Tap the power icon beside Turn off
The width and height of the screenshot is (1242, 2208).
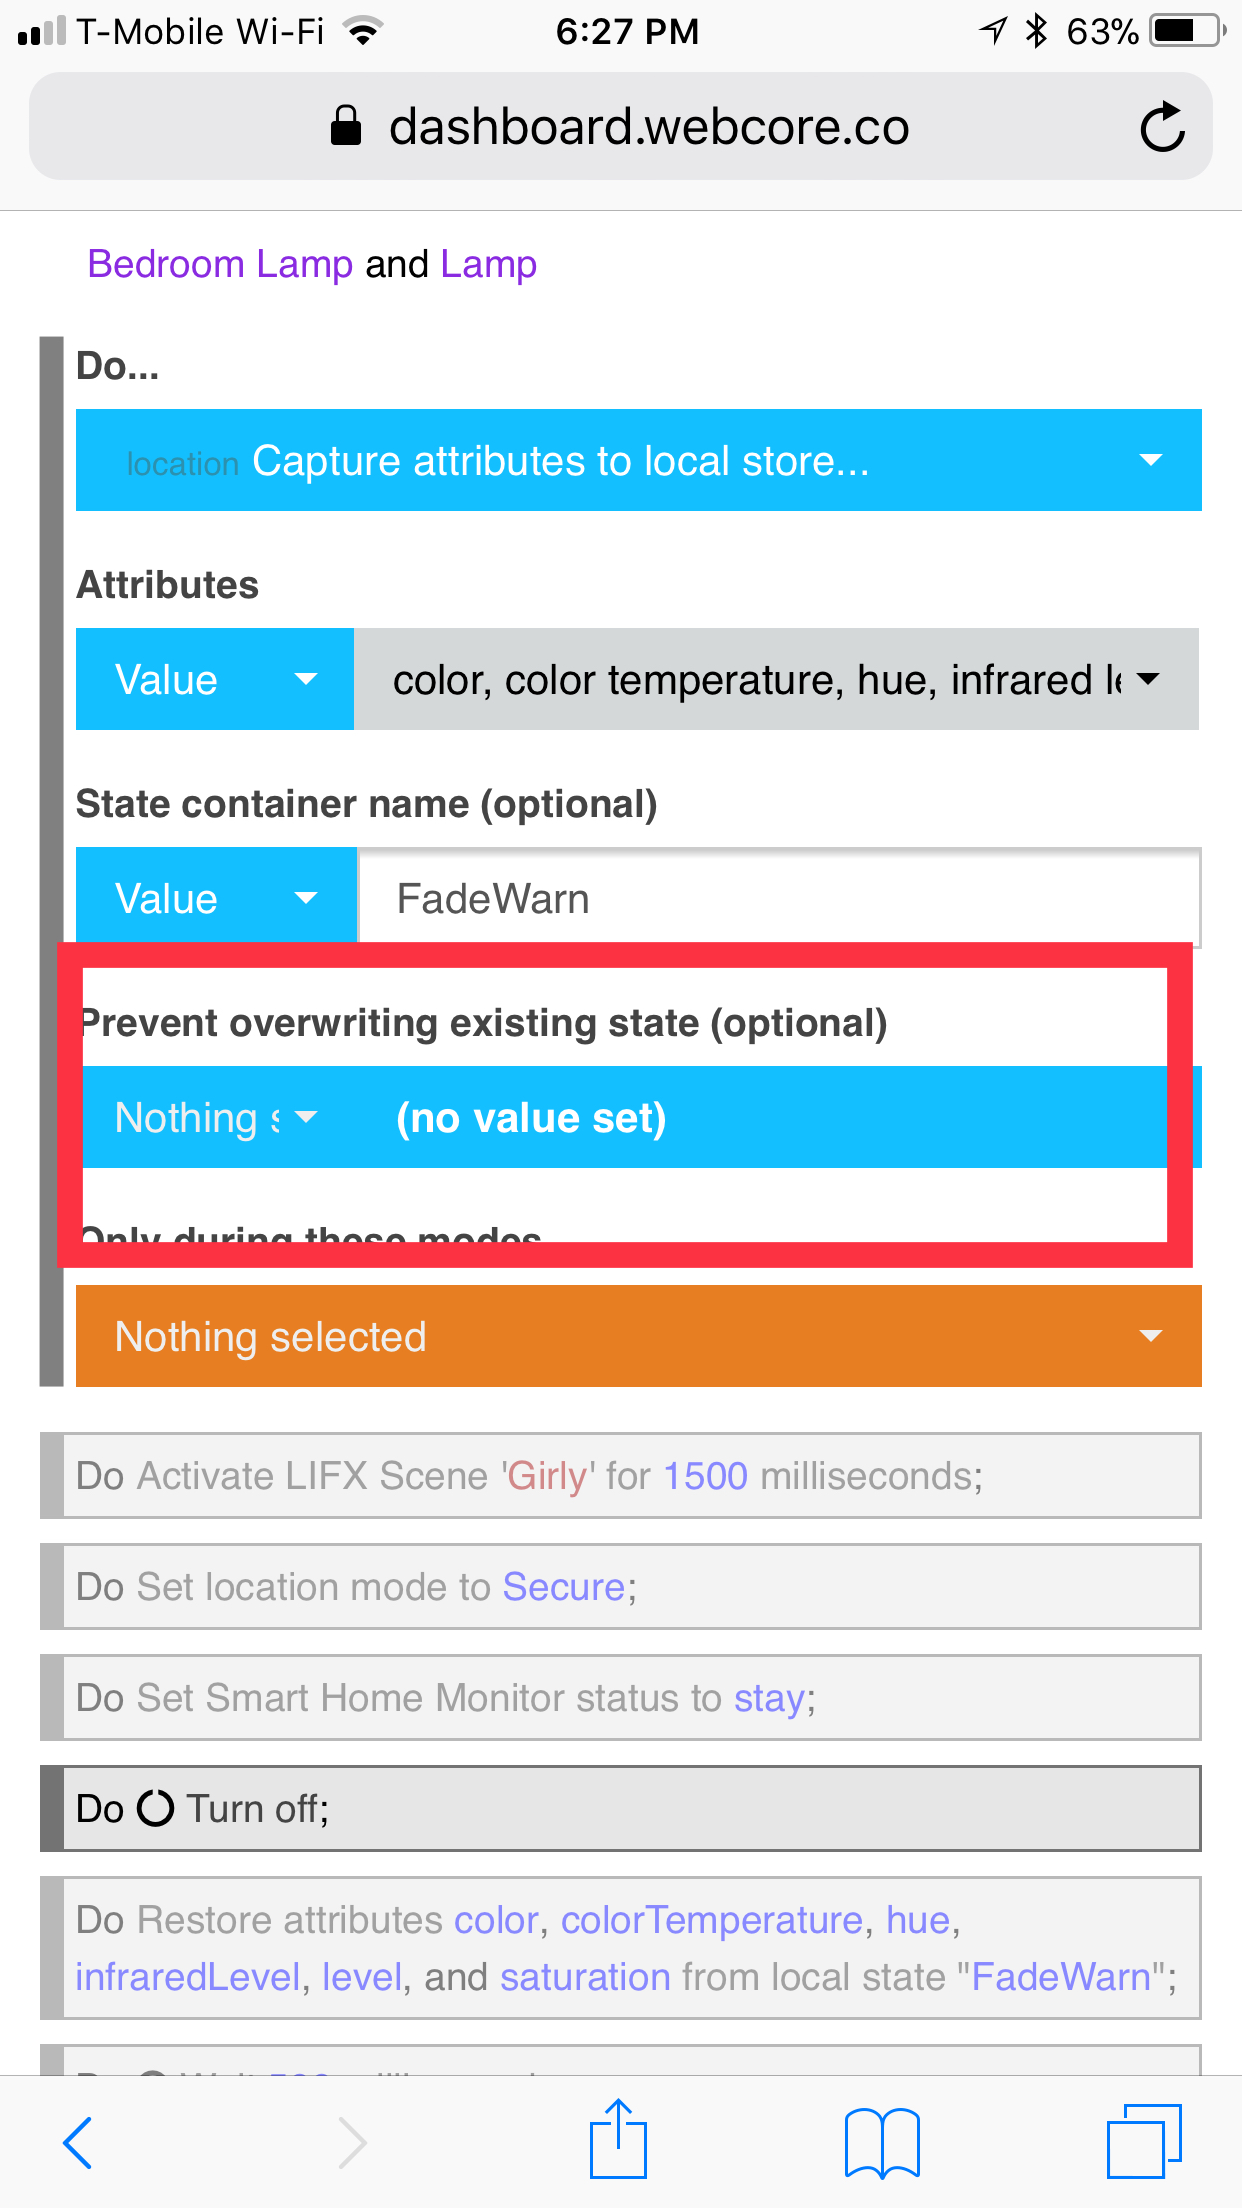tap(155, 1808)
